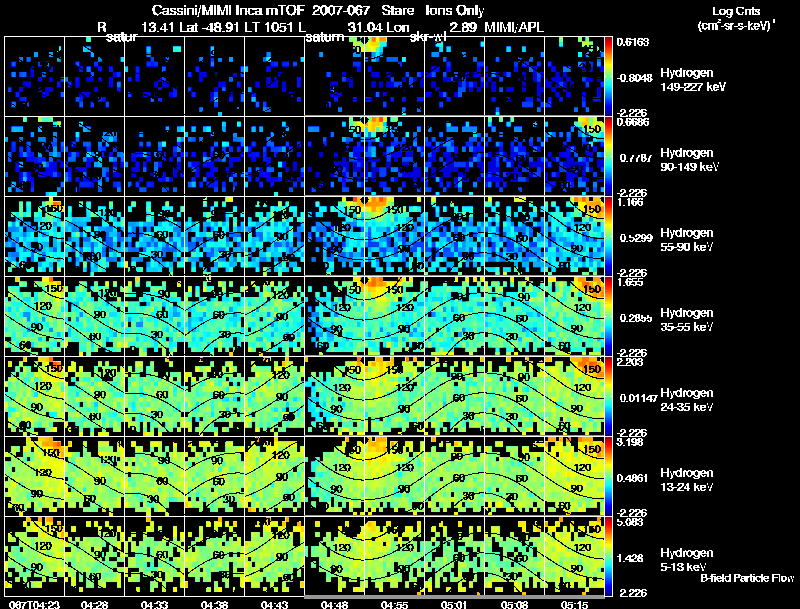
Task: Click the 04:28 panel in the 5-13 keV row
Action: pos(94,556)
